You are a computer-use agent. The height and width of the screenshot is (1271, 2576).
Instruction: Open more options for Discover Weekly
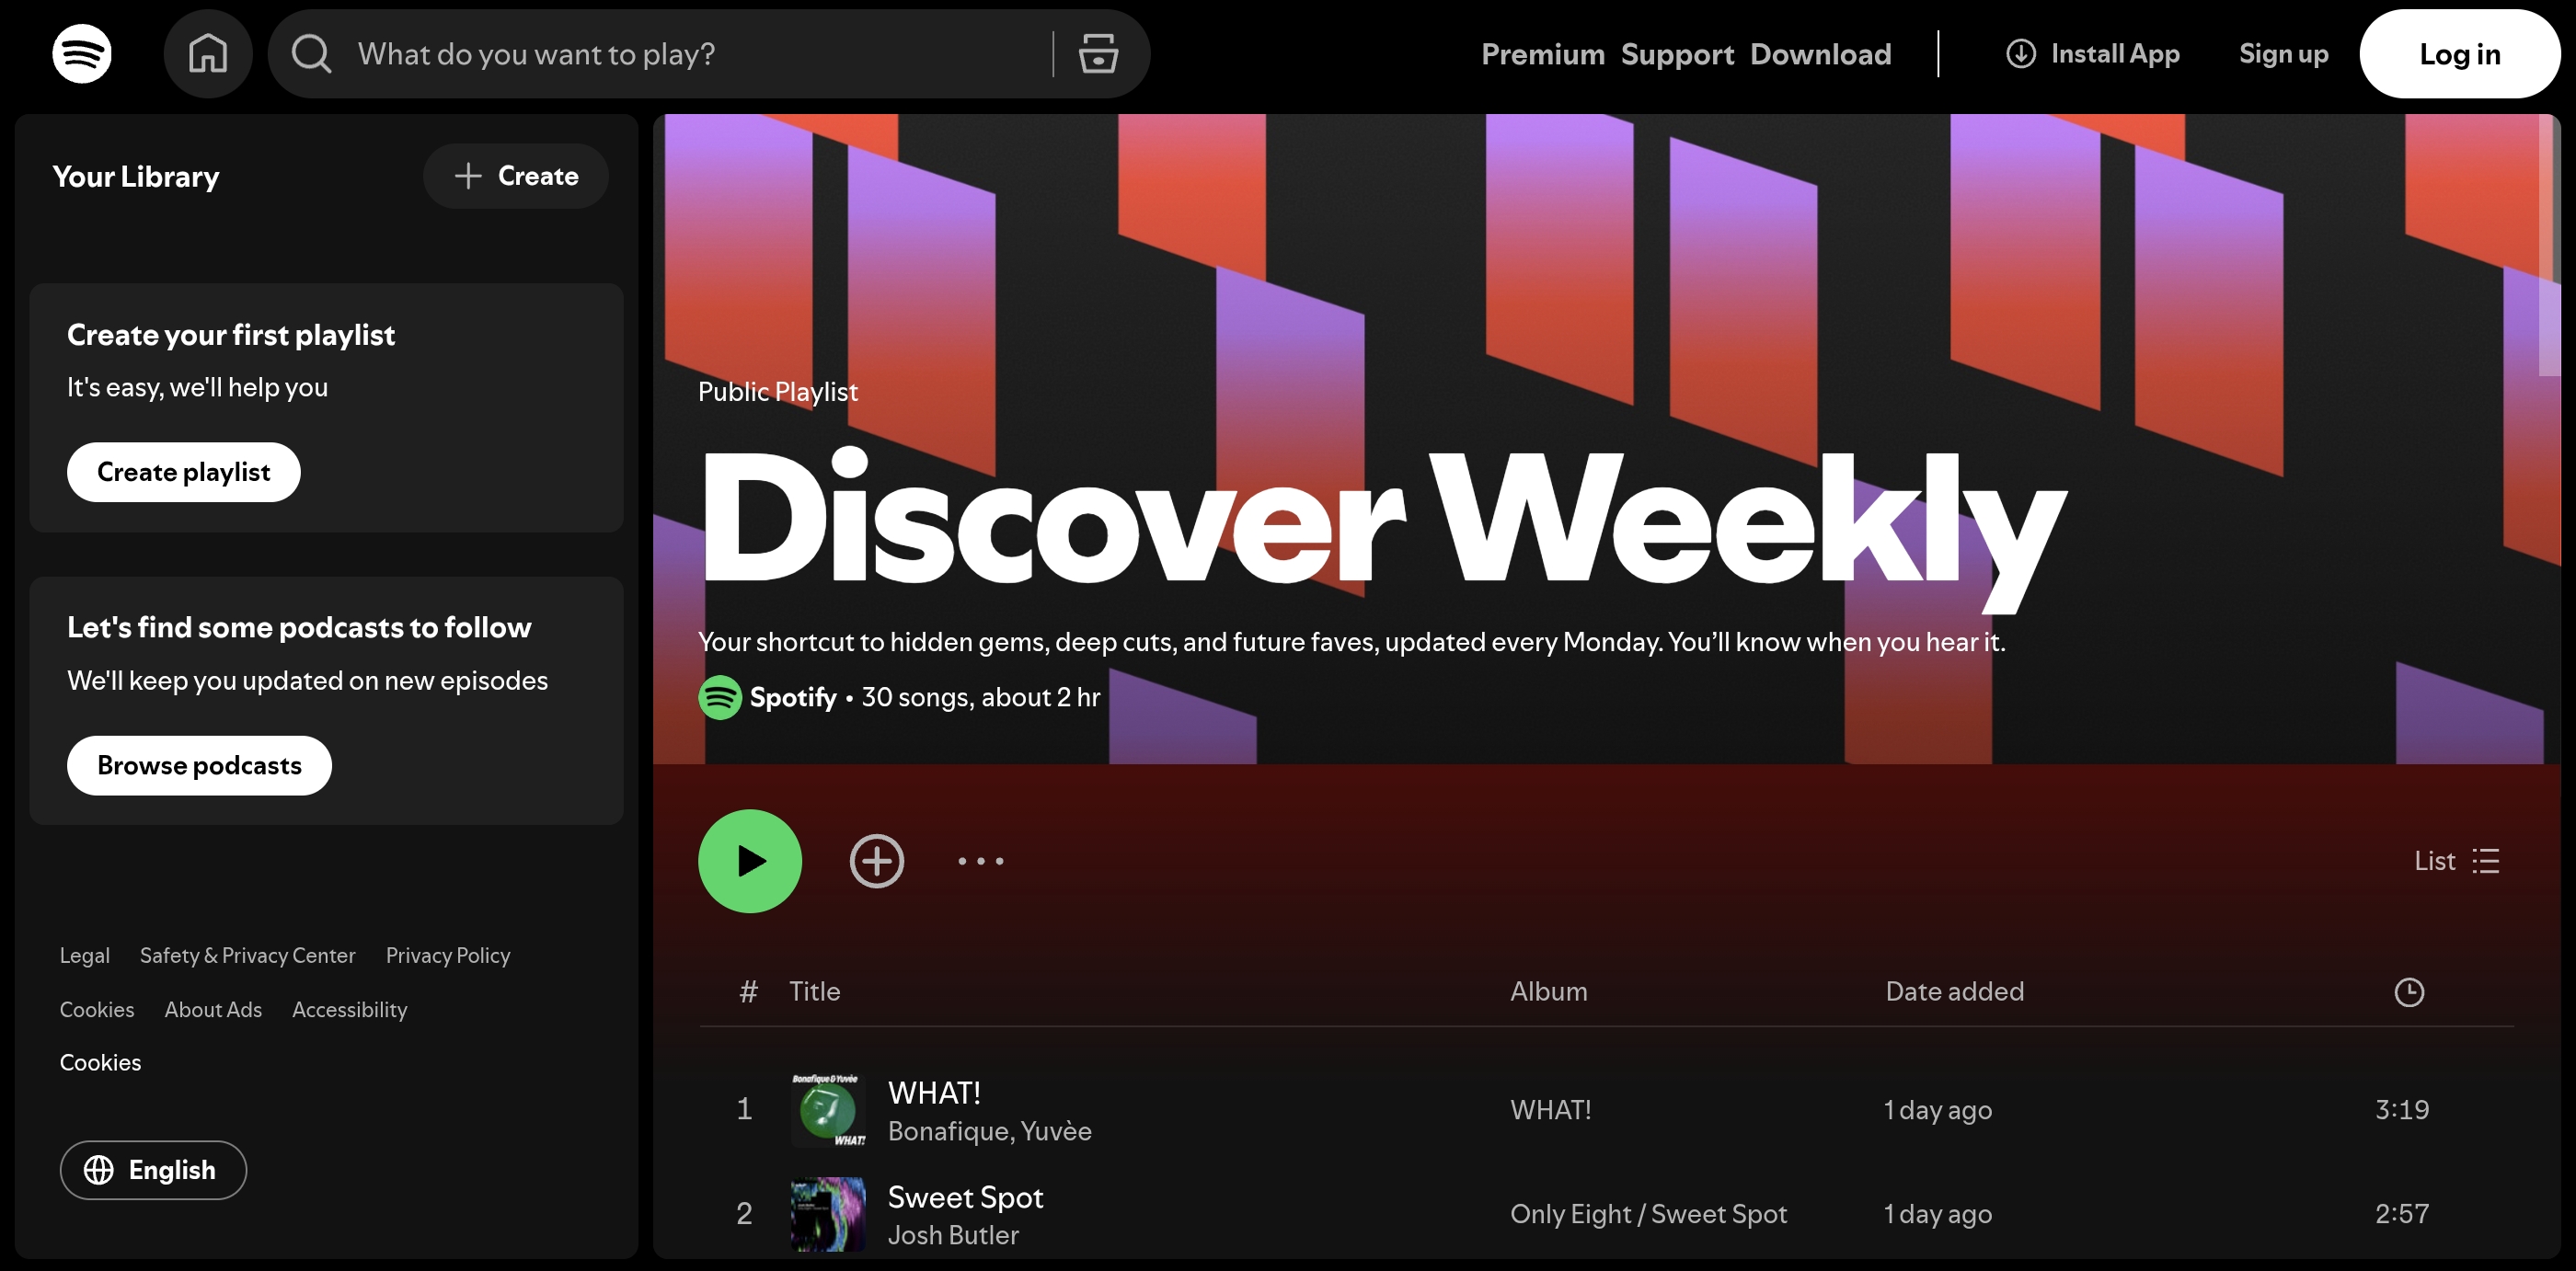point(980,861)
